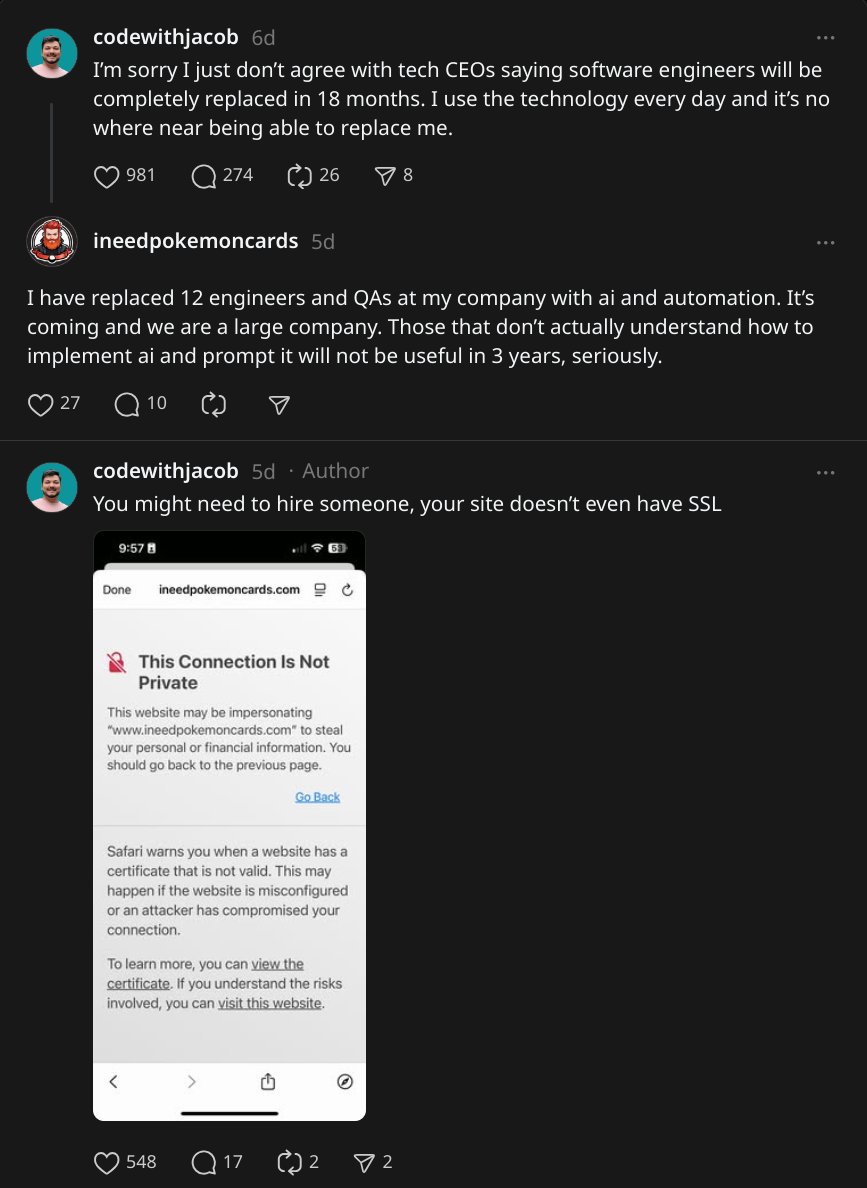Open more options for ineedpokemoncards' reply
Image resolution: width=867 pixels, height=1188 pixels.
click(825, 242)
